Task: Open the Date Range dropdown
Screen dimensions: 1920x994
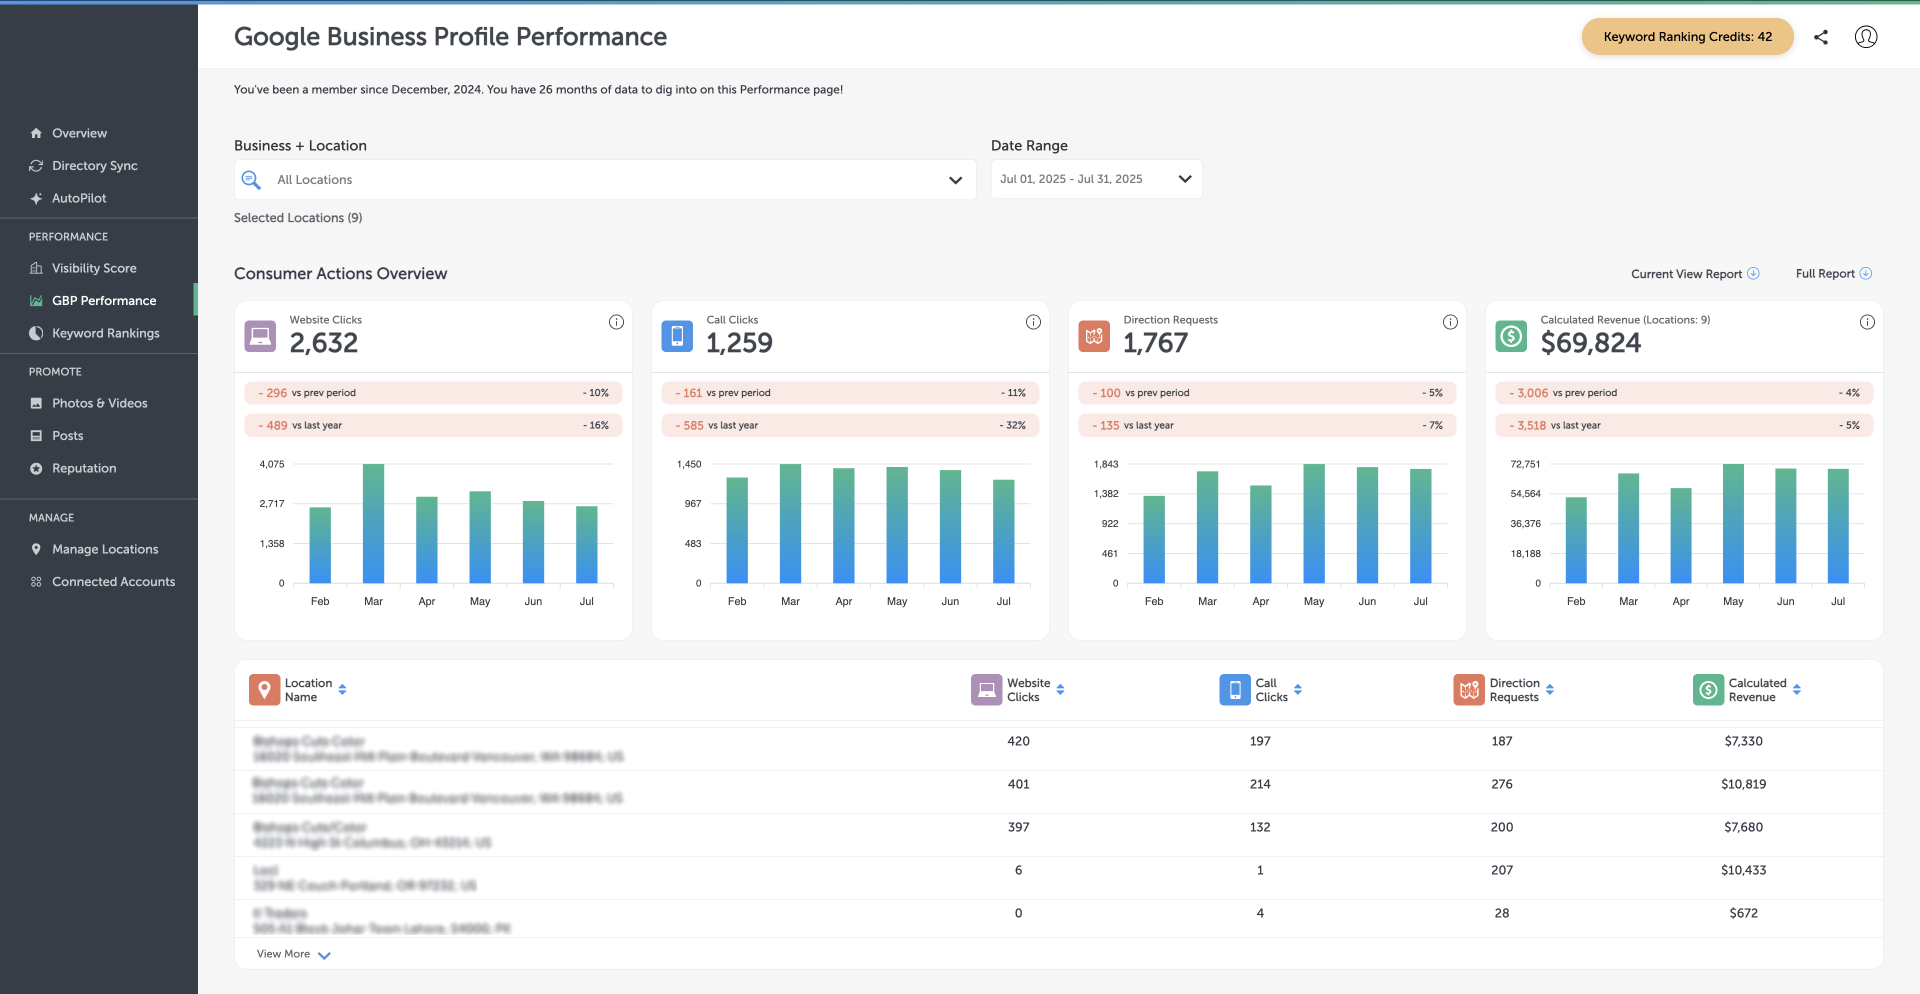Action: 1096,179
